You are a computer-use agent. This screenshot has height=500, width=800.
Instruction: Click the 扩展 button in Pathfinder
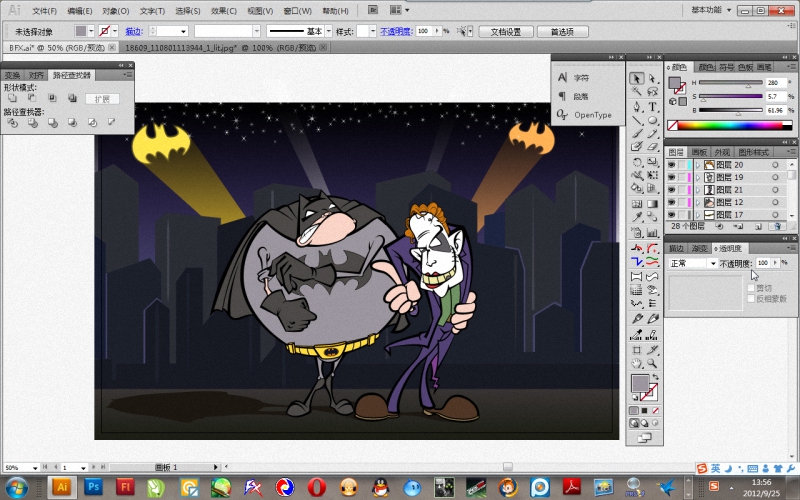102,99
